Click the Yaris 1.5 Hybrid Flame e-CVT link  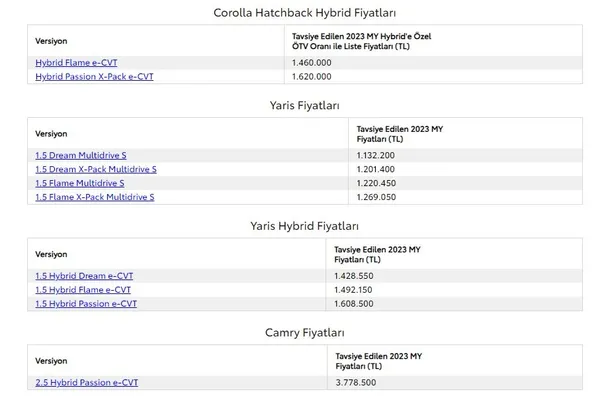83,289
